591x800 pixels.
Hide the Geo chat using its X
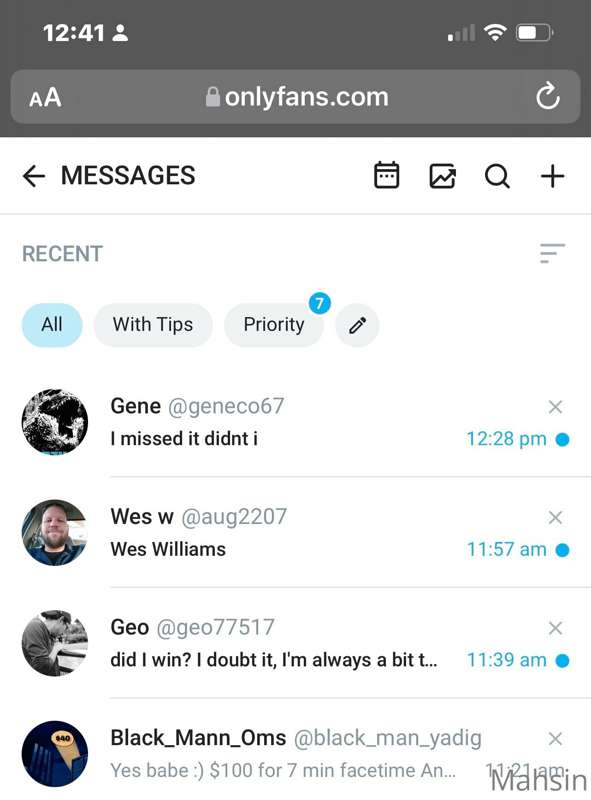coord(555,628)
